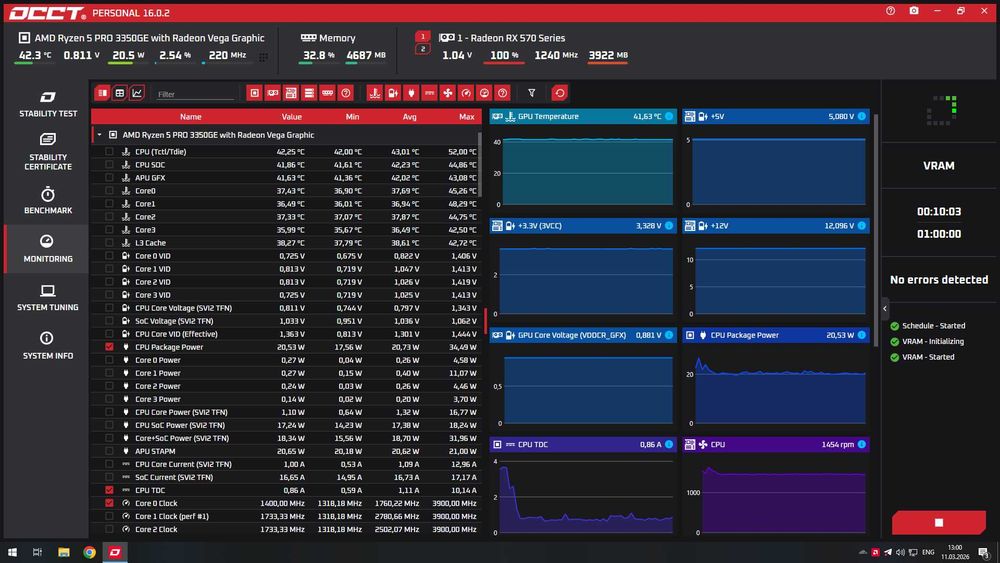Click the sensor table vertical scrollbar

[x=479, y=165]
